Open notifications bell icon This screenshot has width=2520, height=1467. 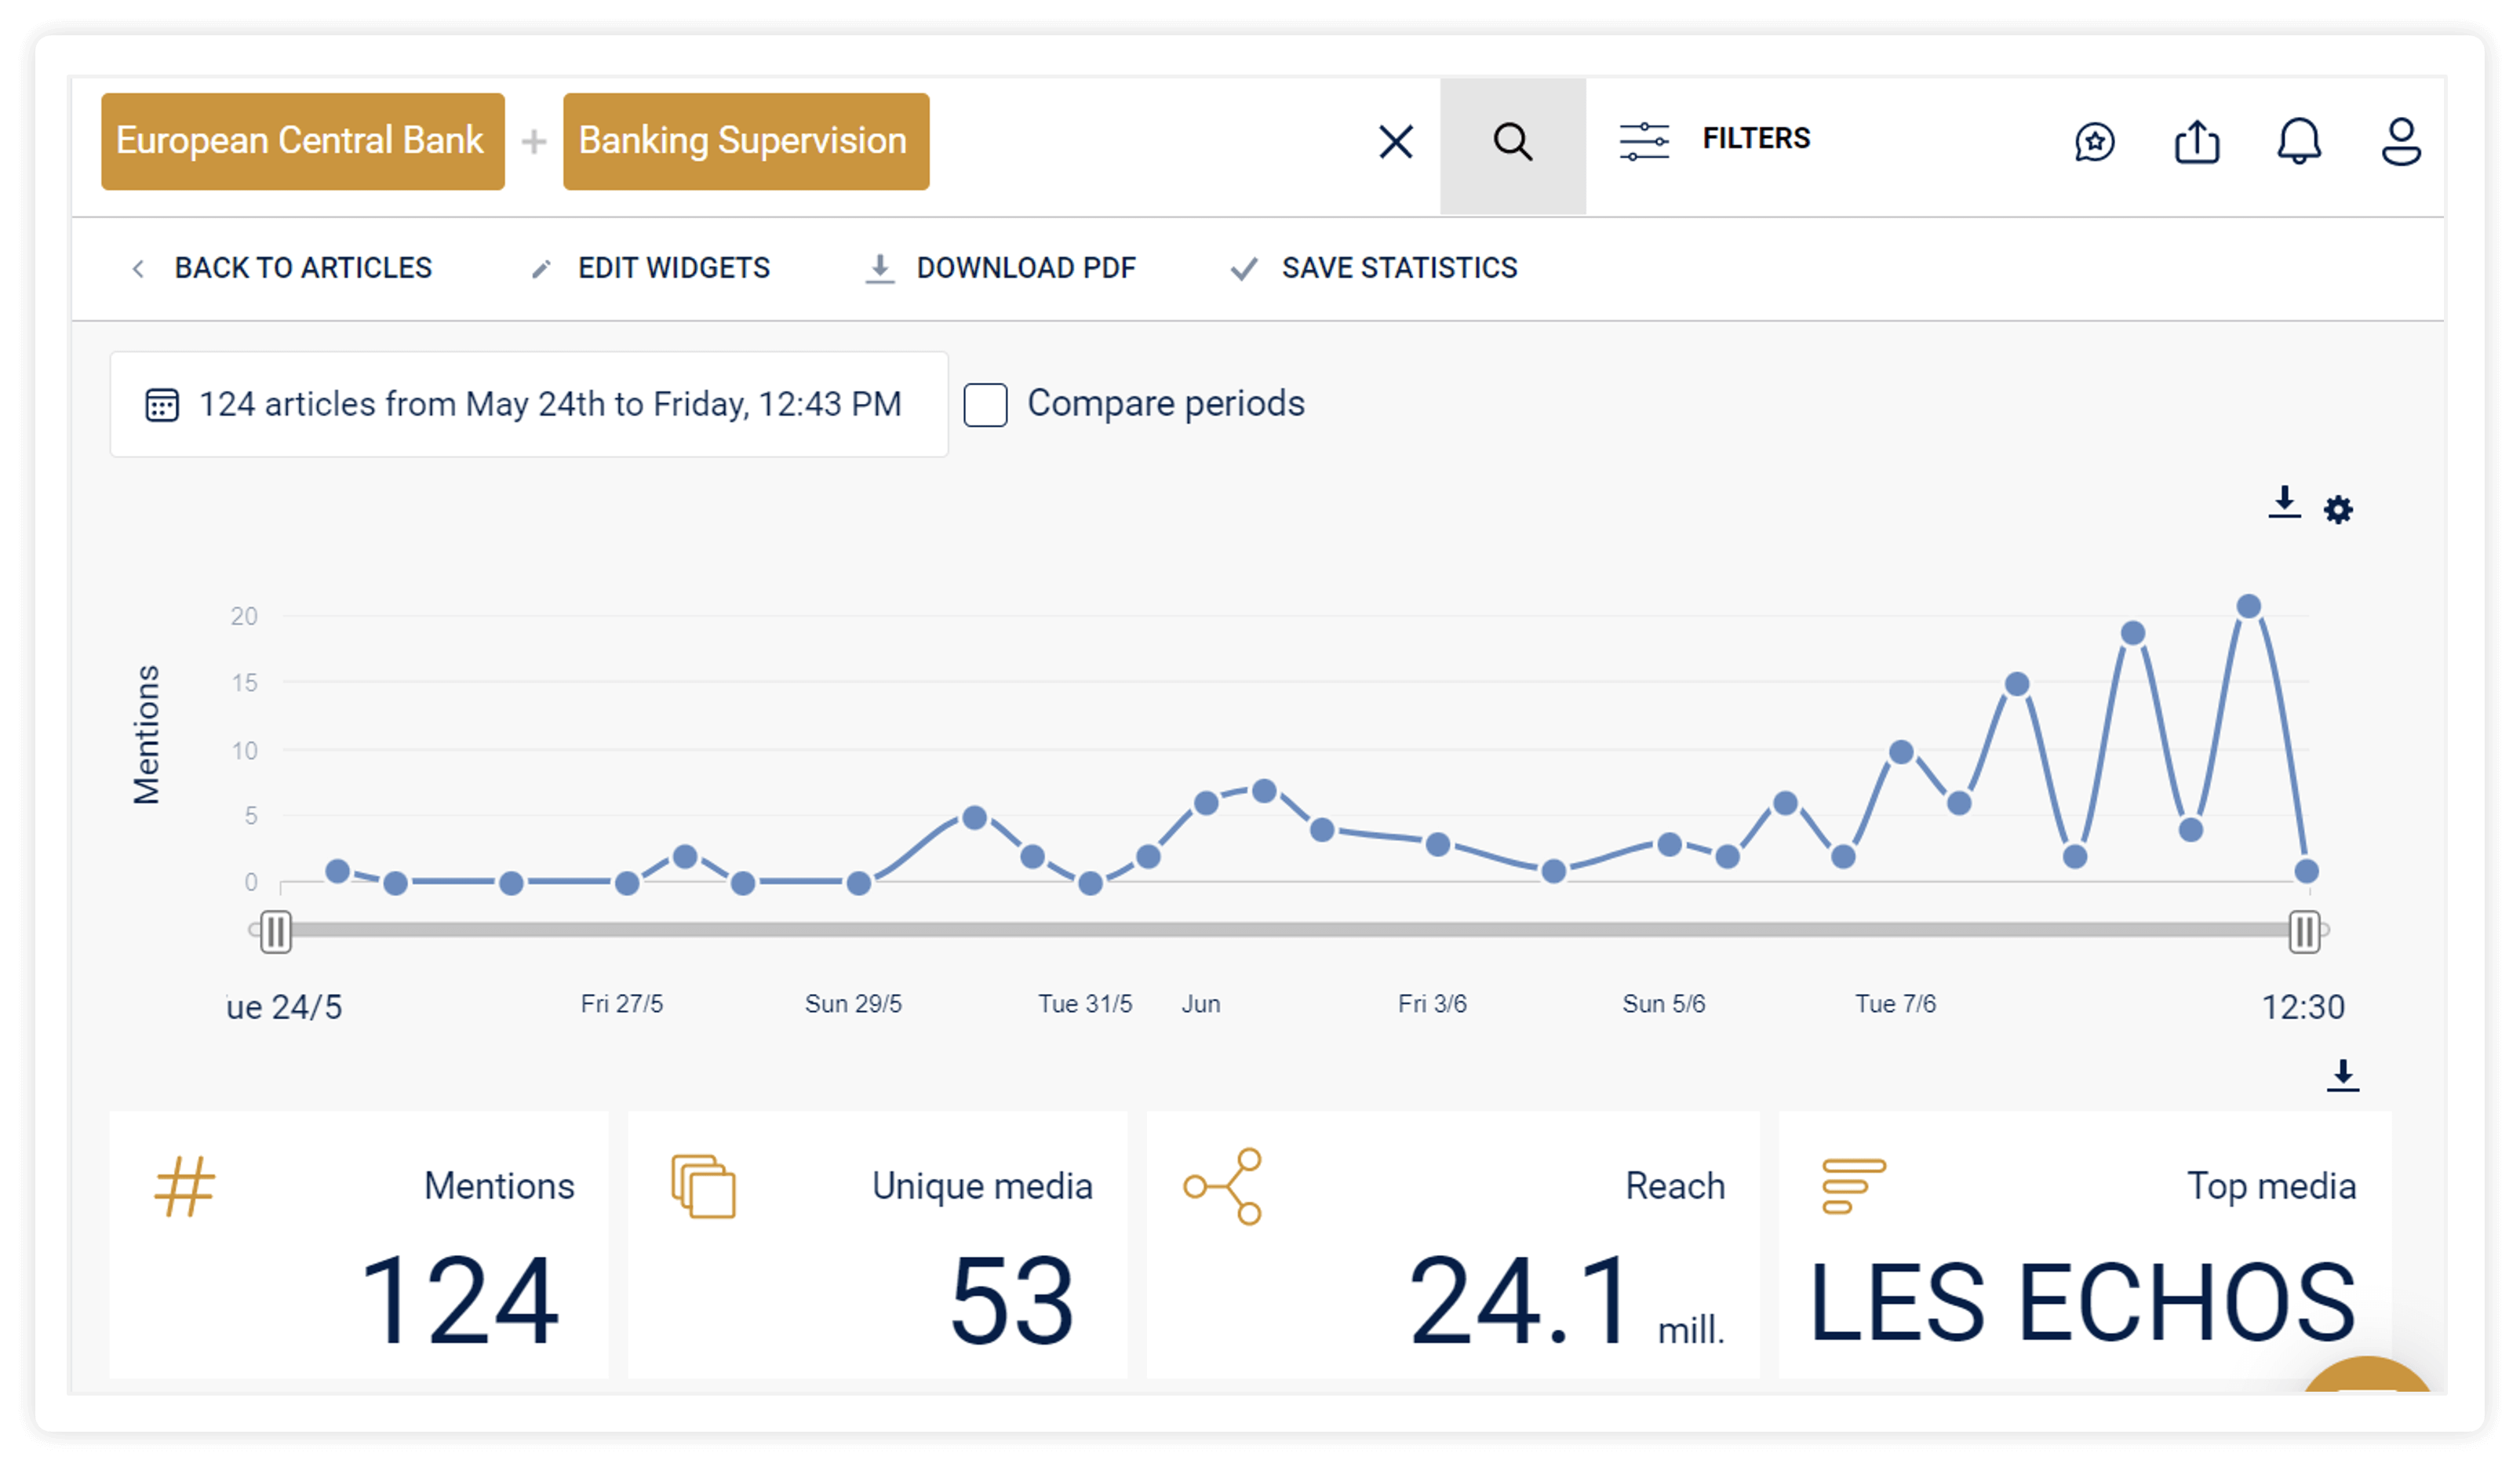tap(2299, 141)
